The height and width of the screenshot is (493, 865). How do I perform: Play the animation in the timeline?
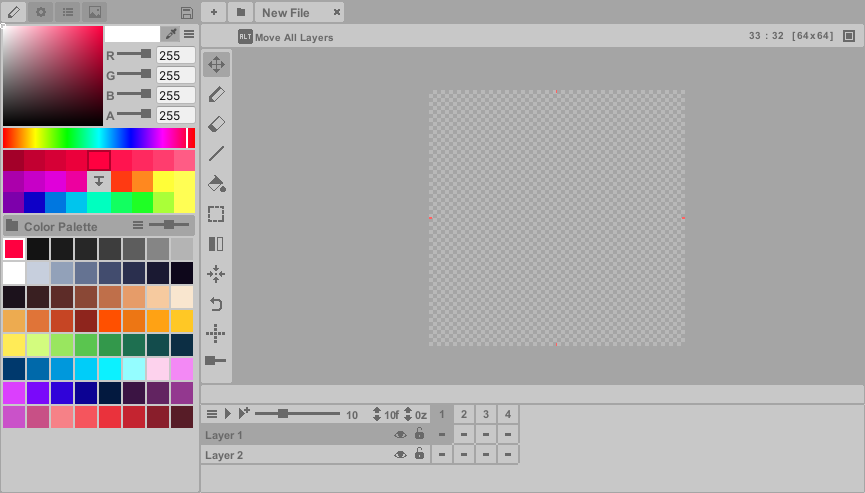click(x=227, y=414)
